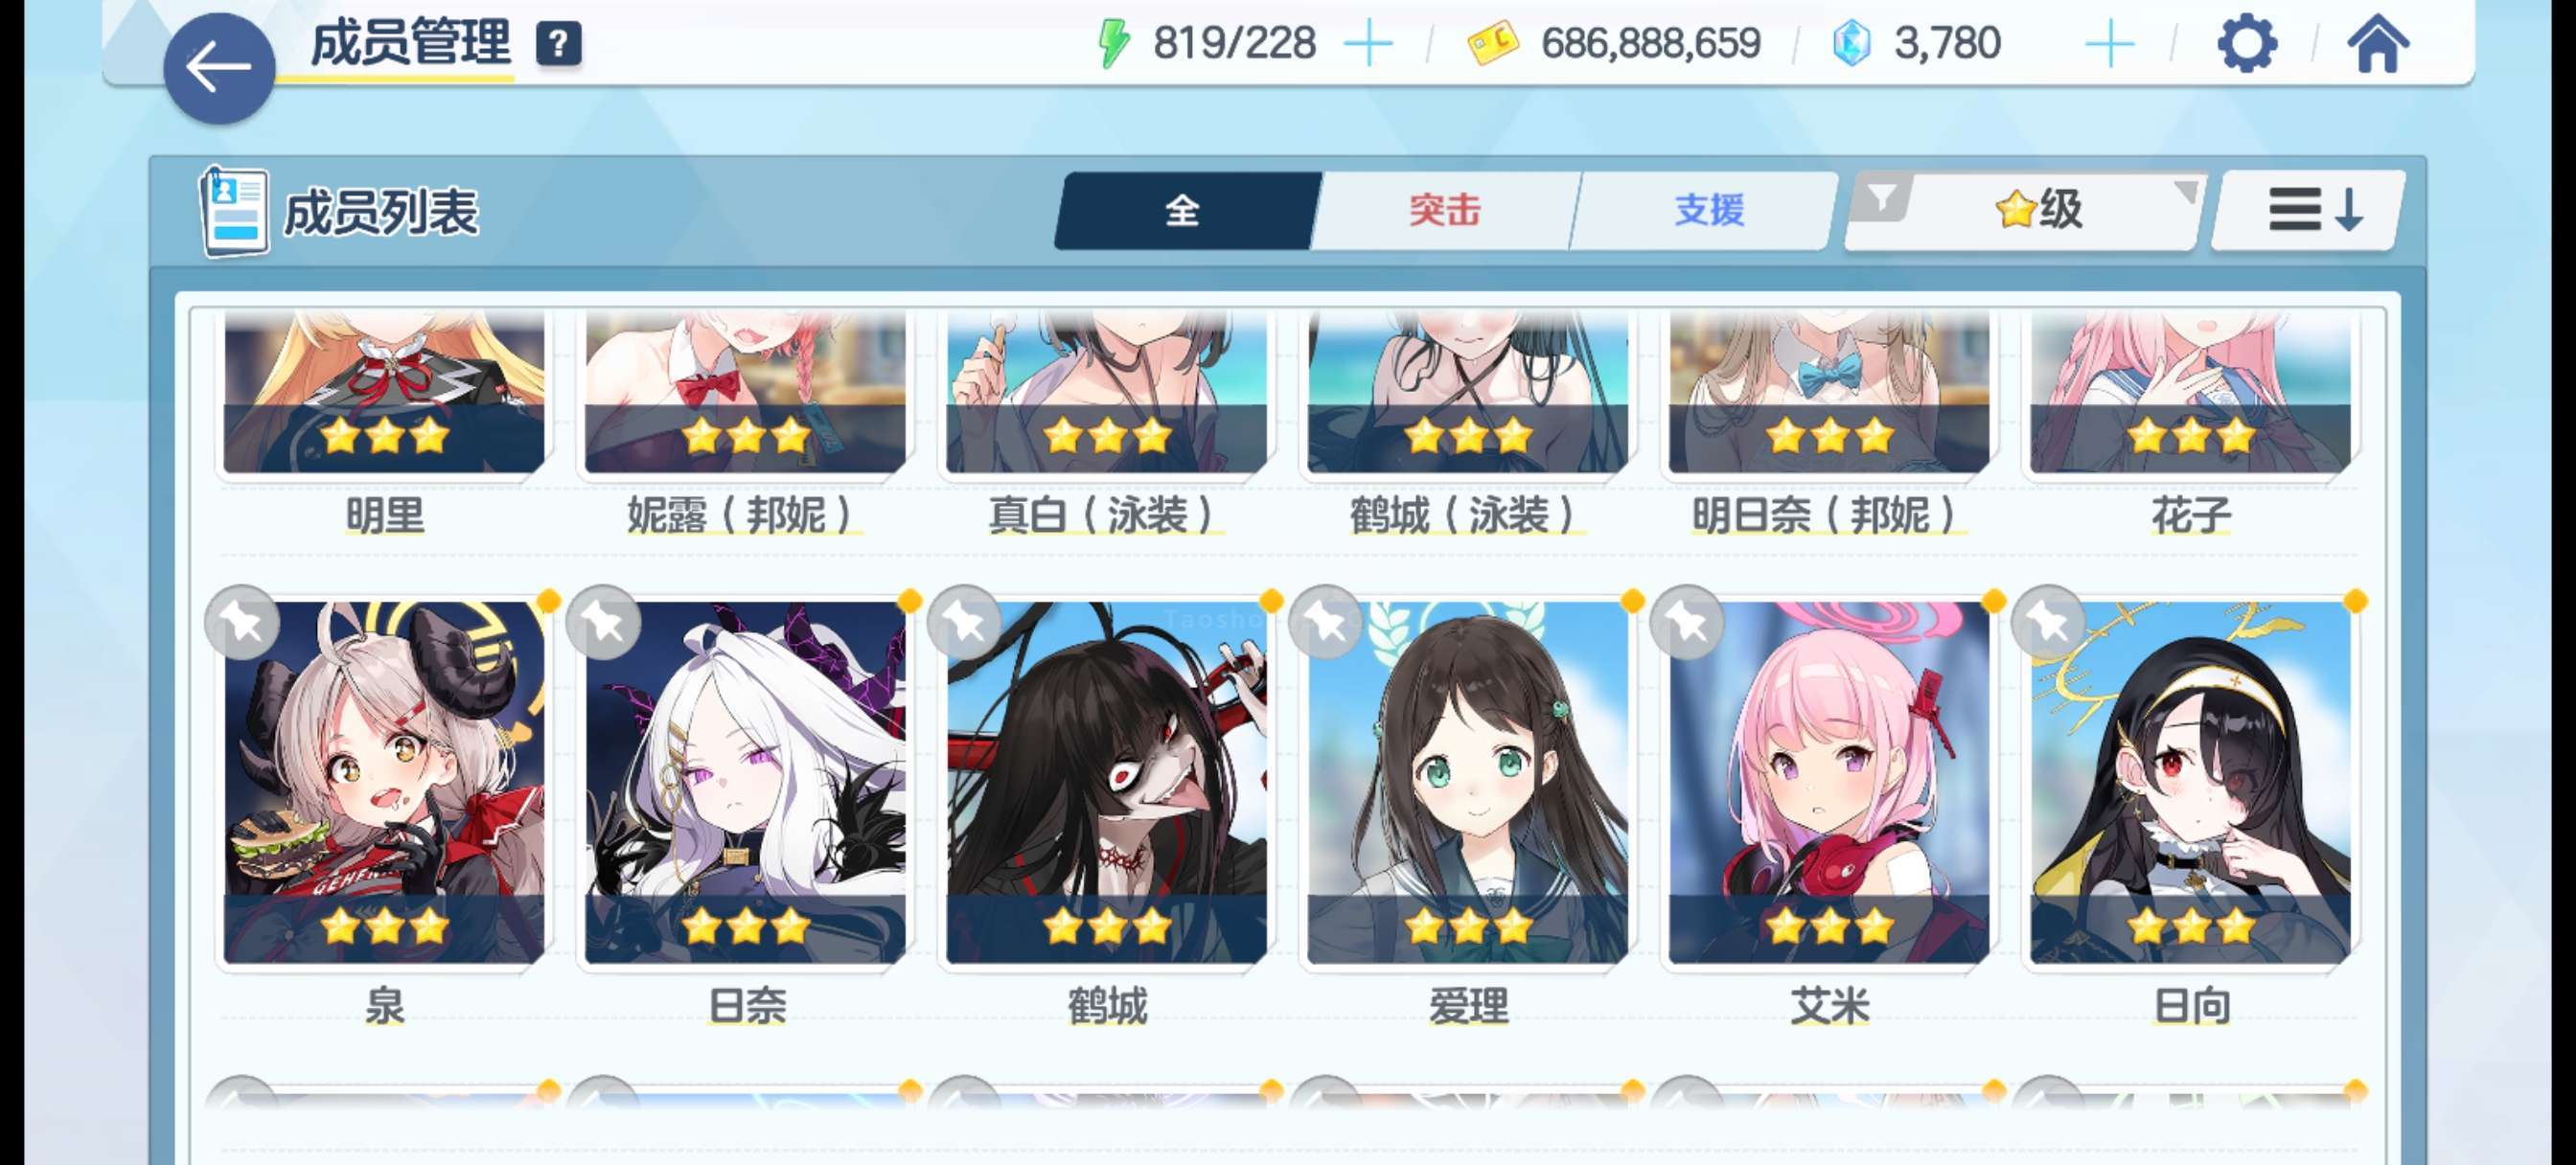This screenshot has width=2576, height=1165.
Task: Open the filter funnel options
Action: (1881, 197)
